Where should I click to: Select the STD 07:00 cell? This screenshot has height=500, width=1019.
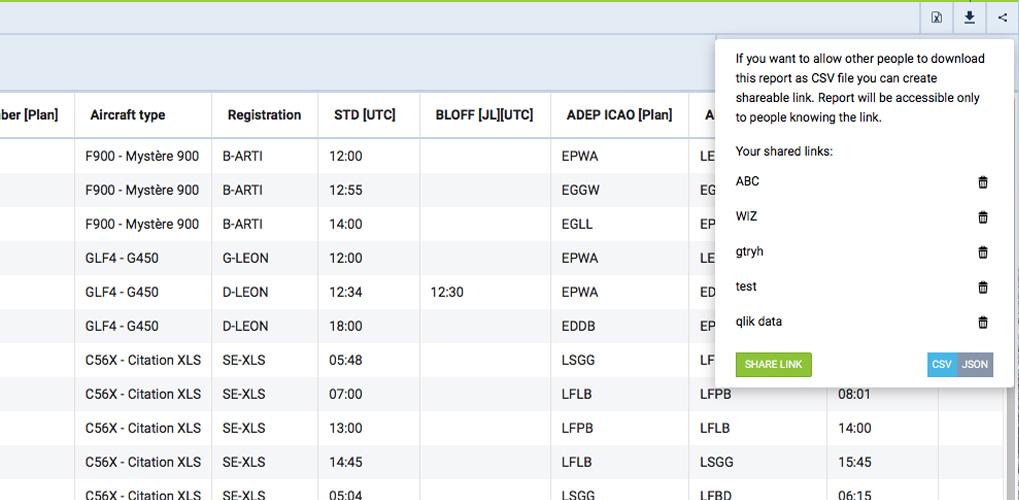368,394
